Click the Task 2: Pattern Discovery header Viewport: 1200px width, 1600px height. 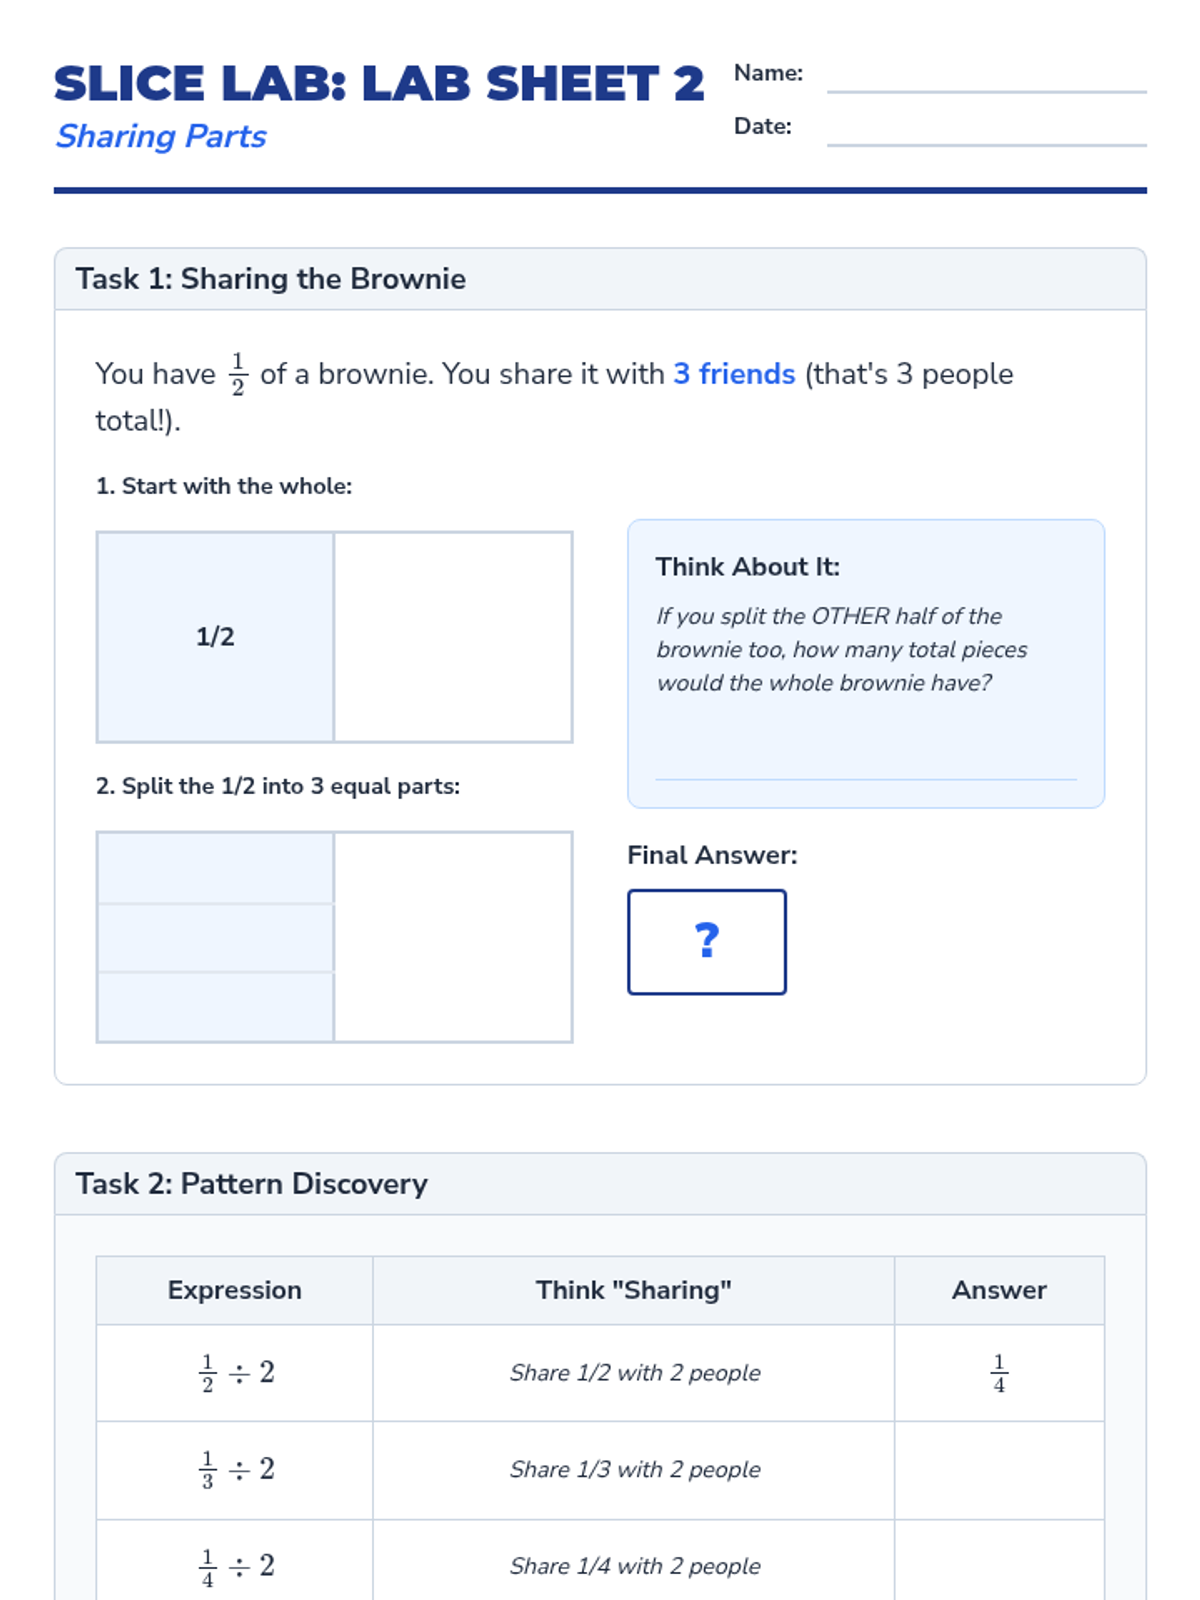(x=252, y=1184)
